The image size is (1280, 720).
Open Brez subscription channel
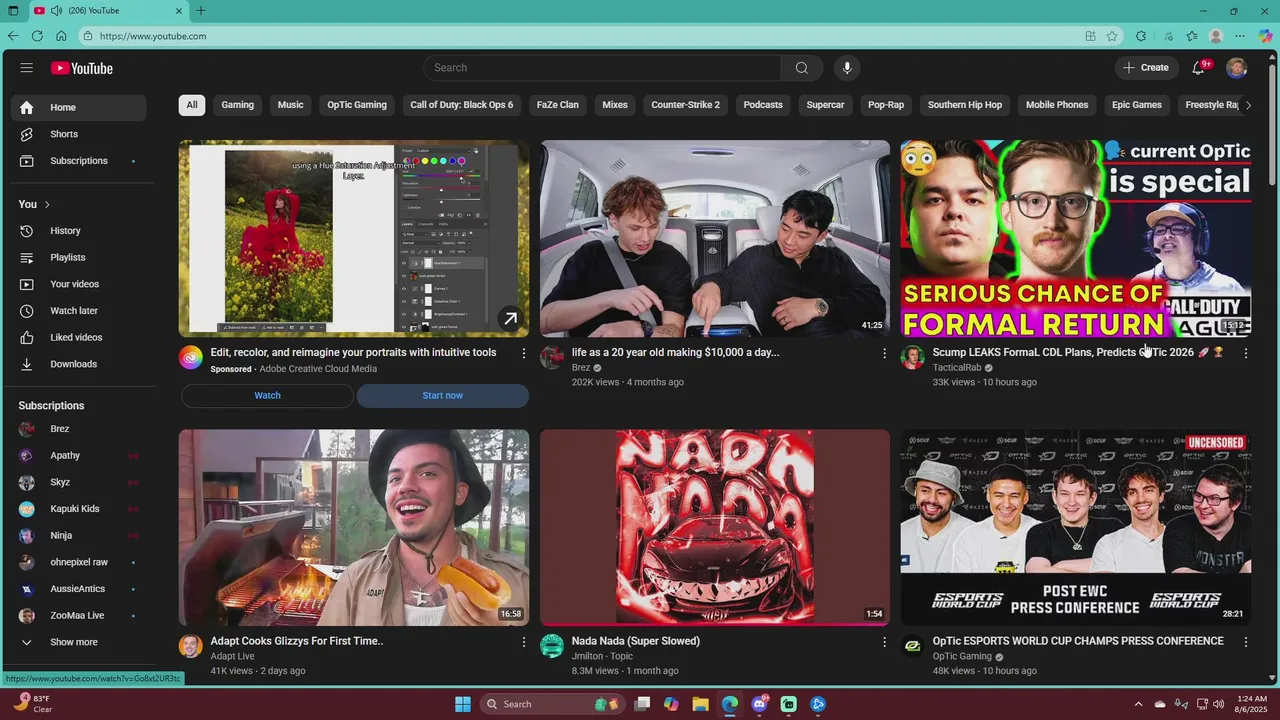pyautogui.click(x=79, y=429)
